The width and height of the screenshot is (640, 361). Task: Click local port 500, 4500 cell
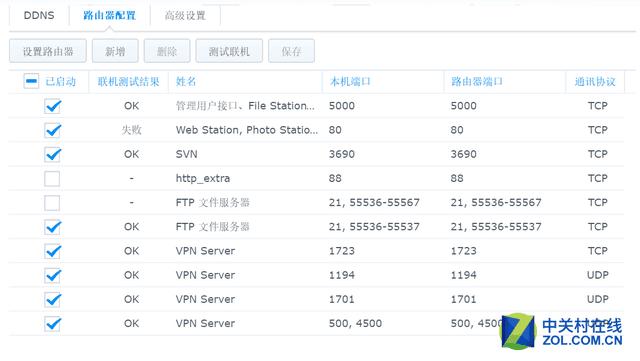[356, 323]
